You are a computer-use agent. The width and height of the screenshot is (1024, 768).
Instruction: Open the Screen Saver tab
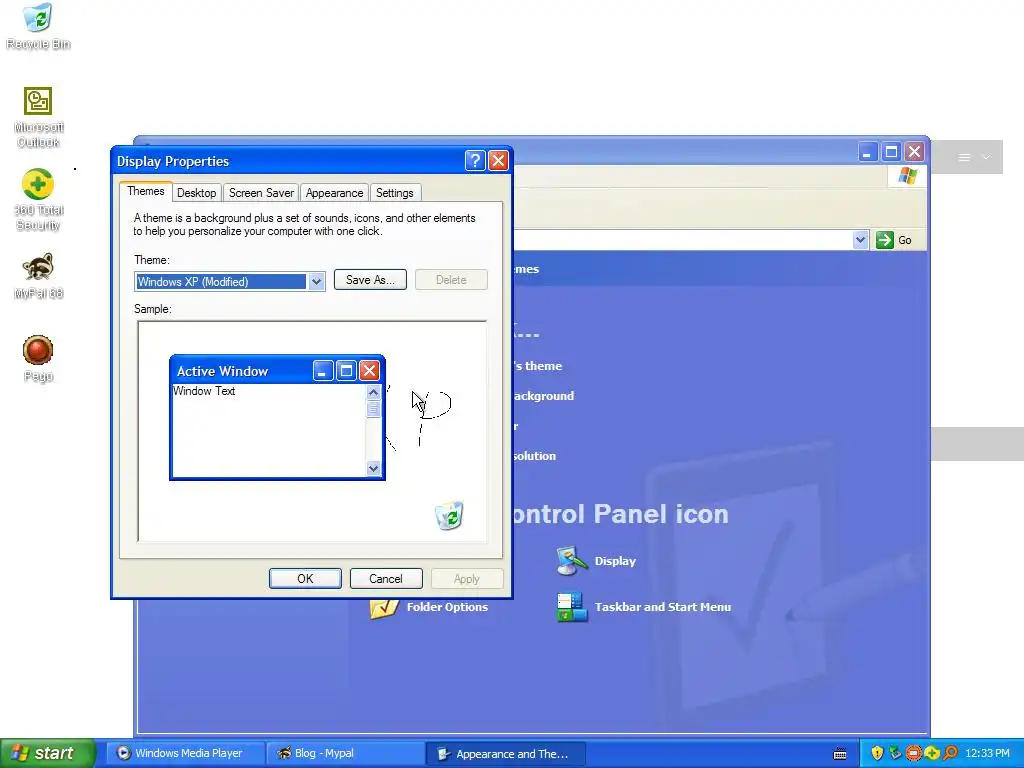pos(261,193)
